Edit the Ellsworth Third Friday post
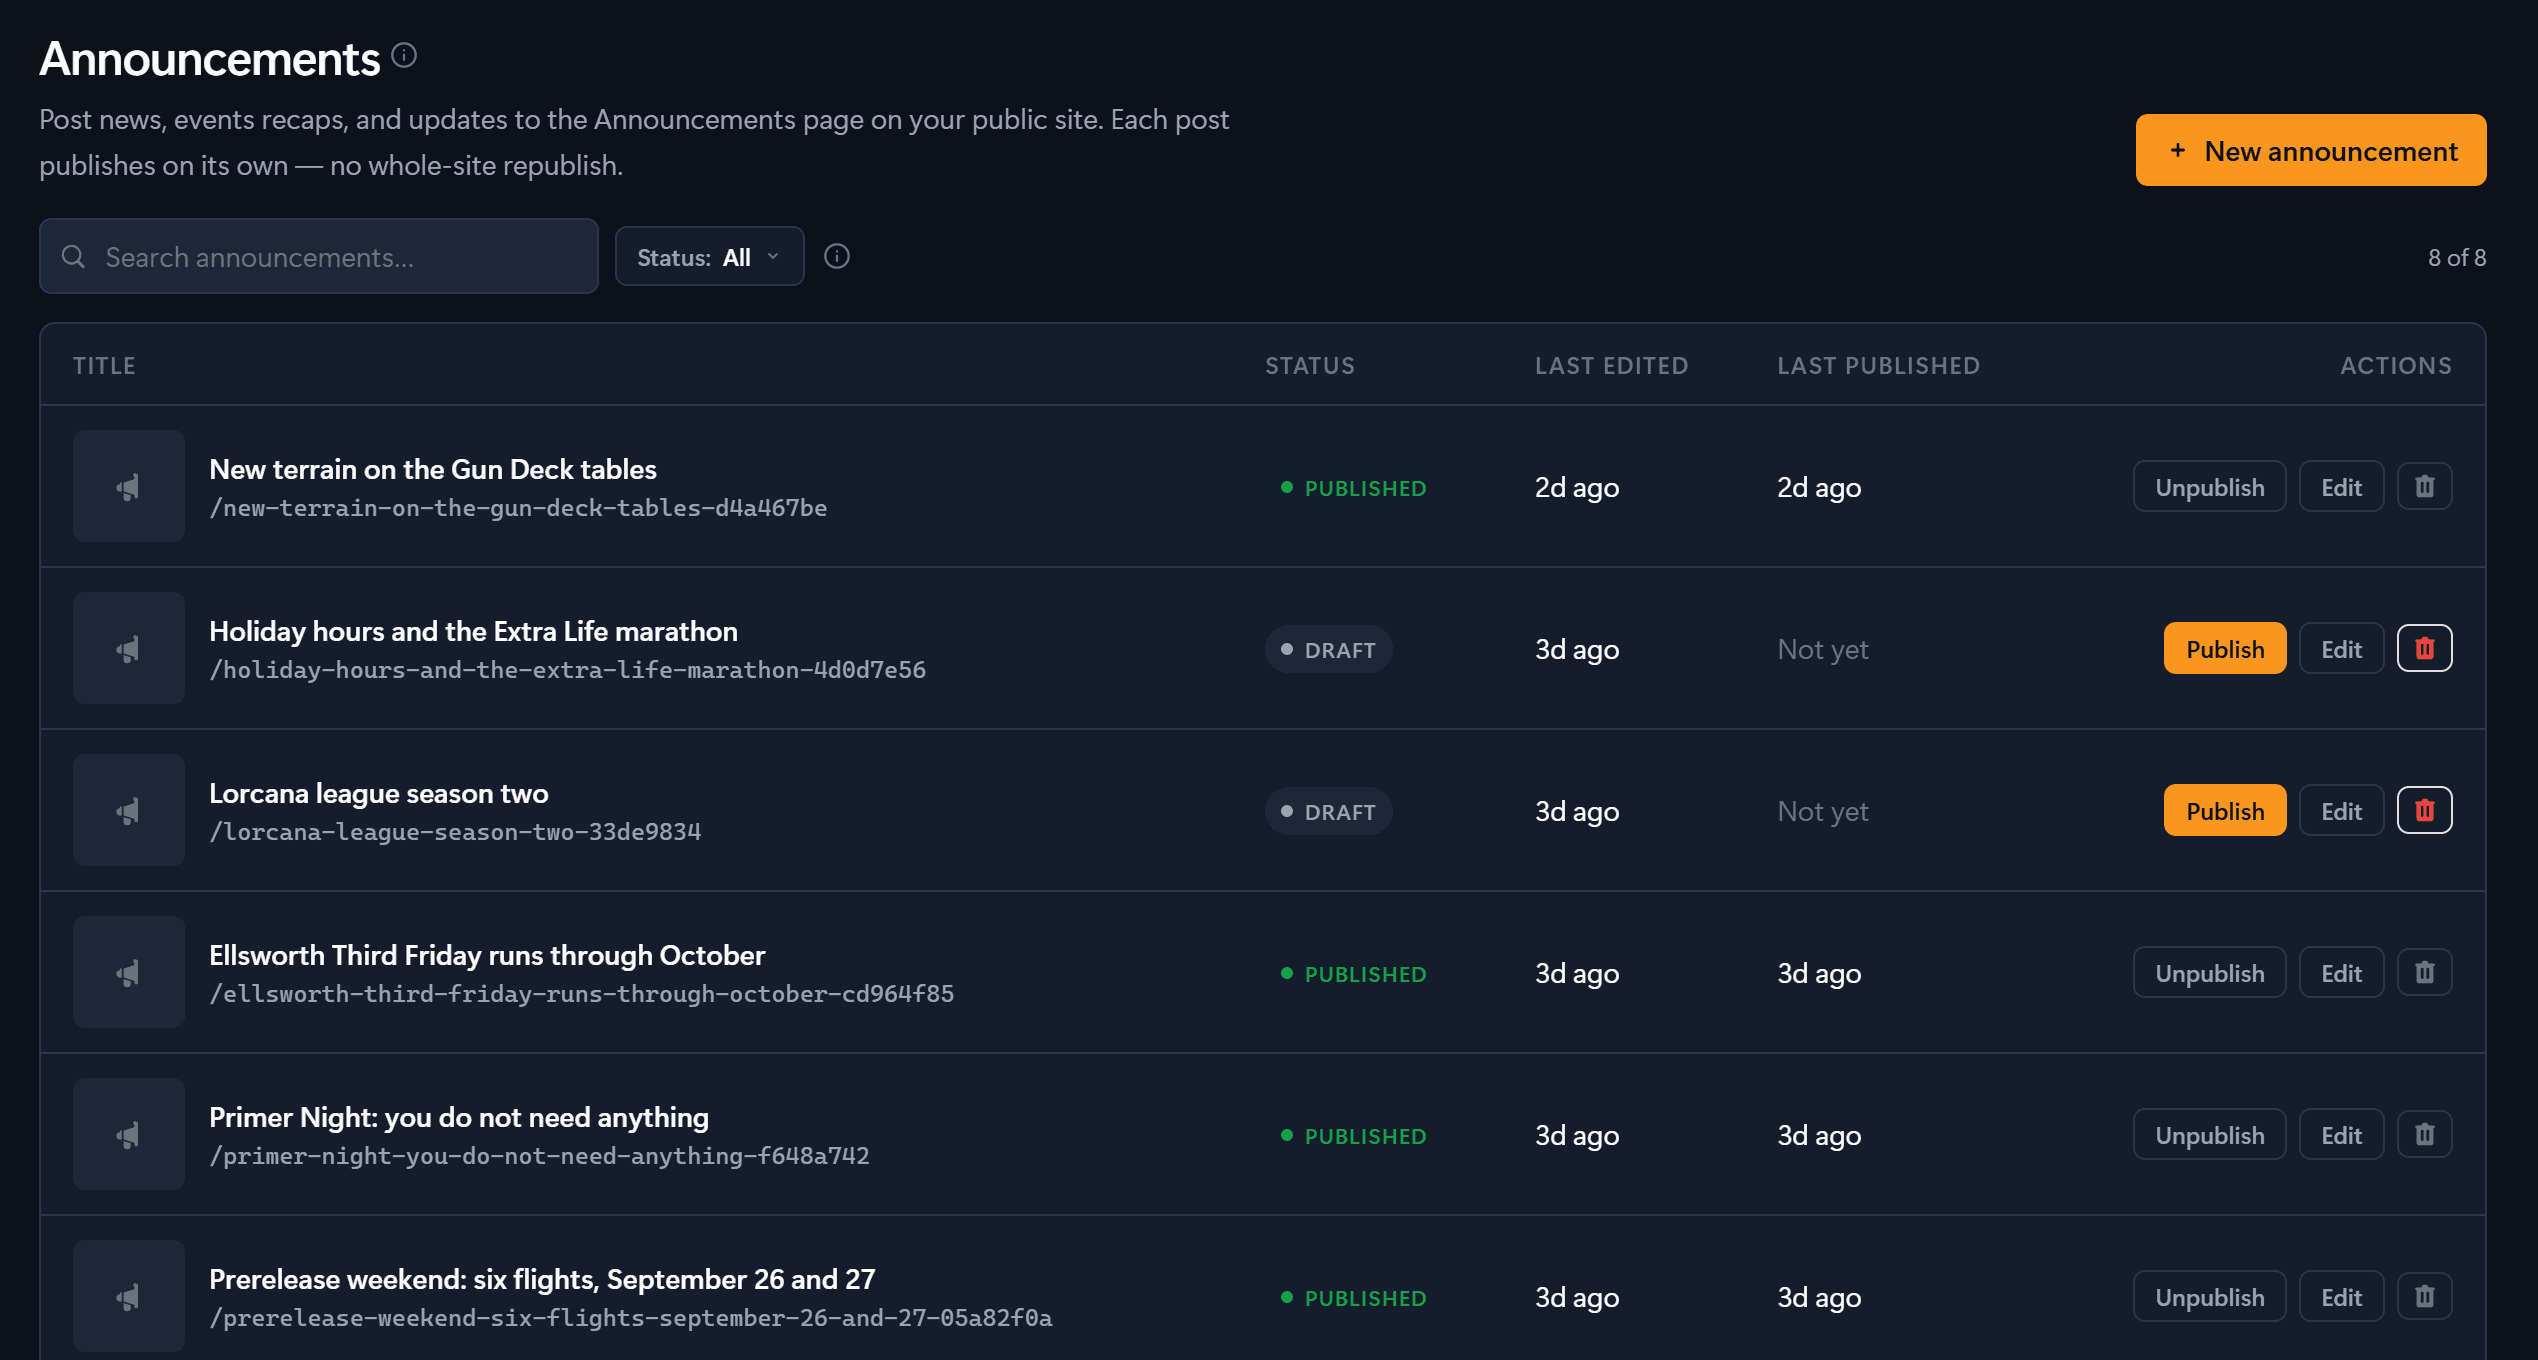Image resolution: width=2538 pixels, height=1360 pixels. 2341,973
